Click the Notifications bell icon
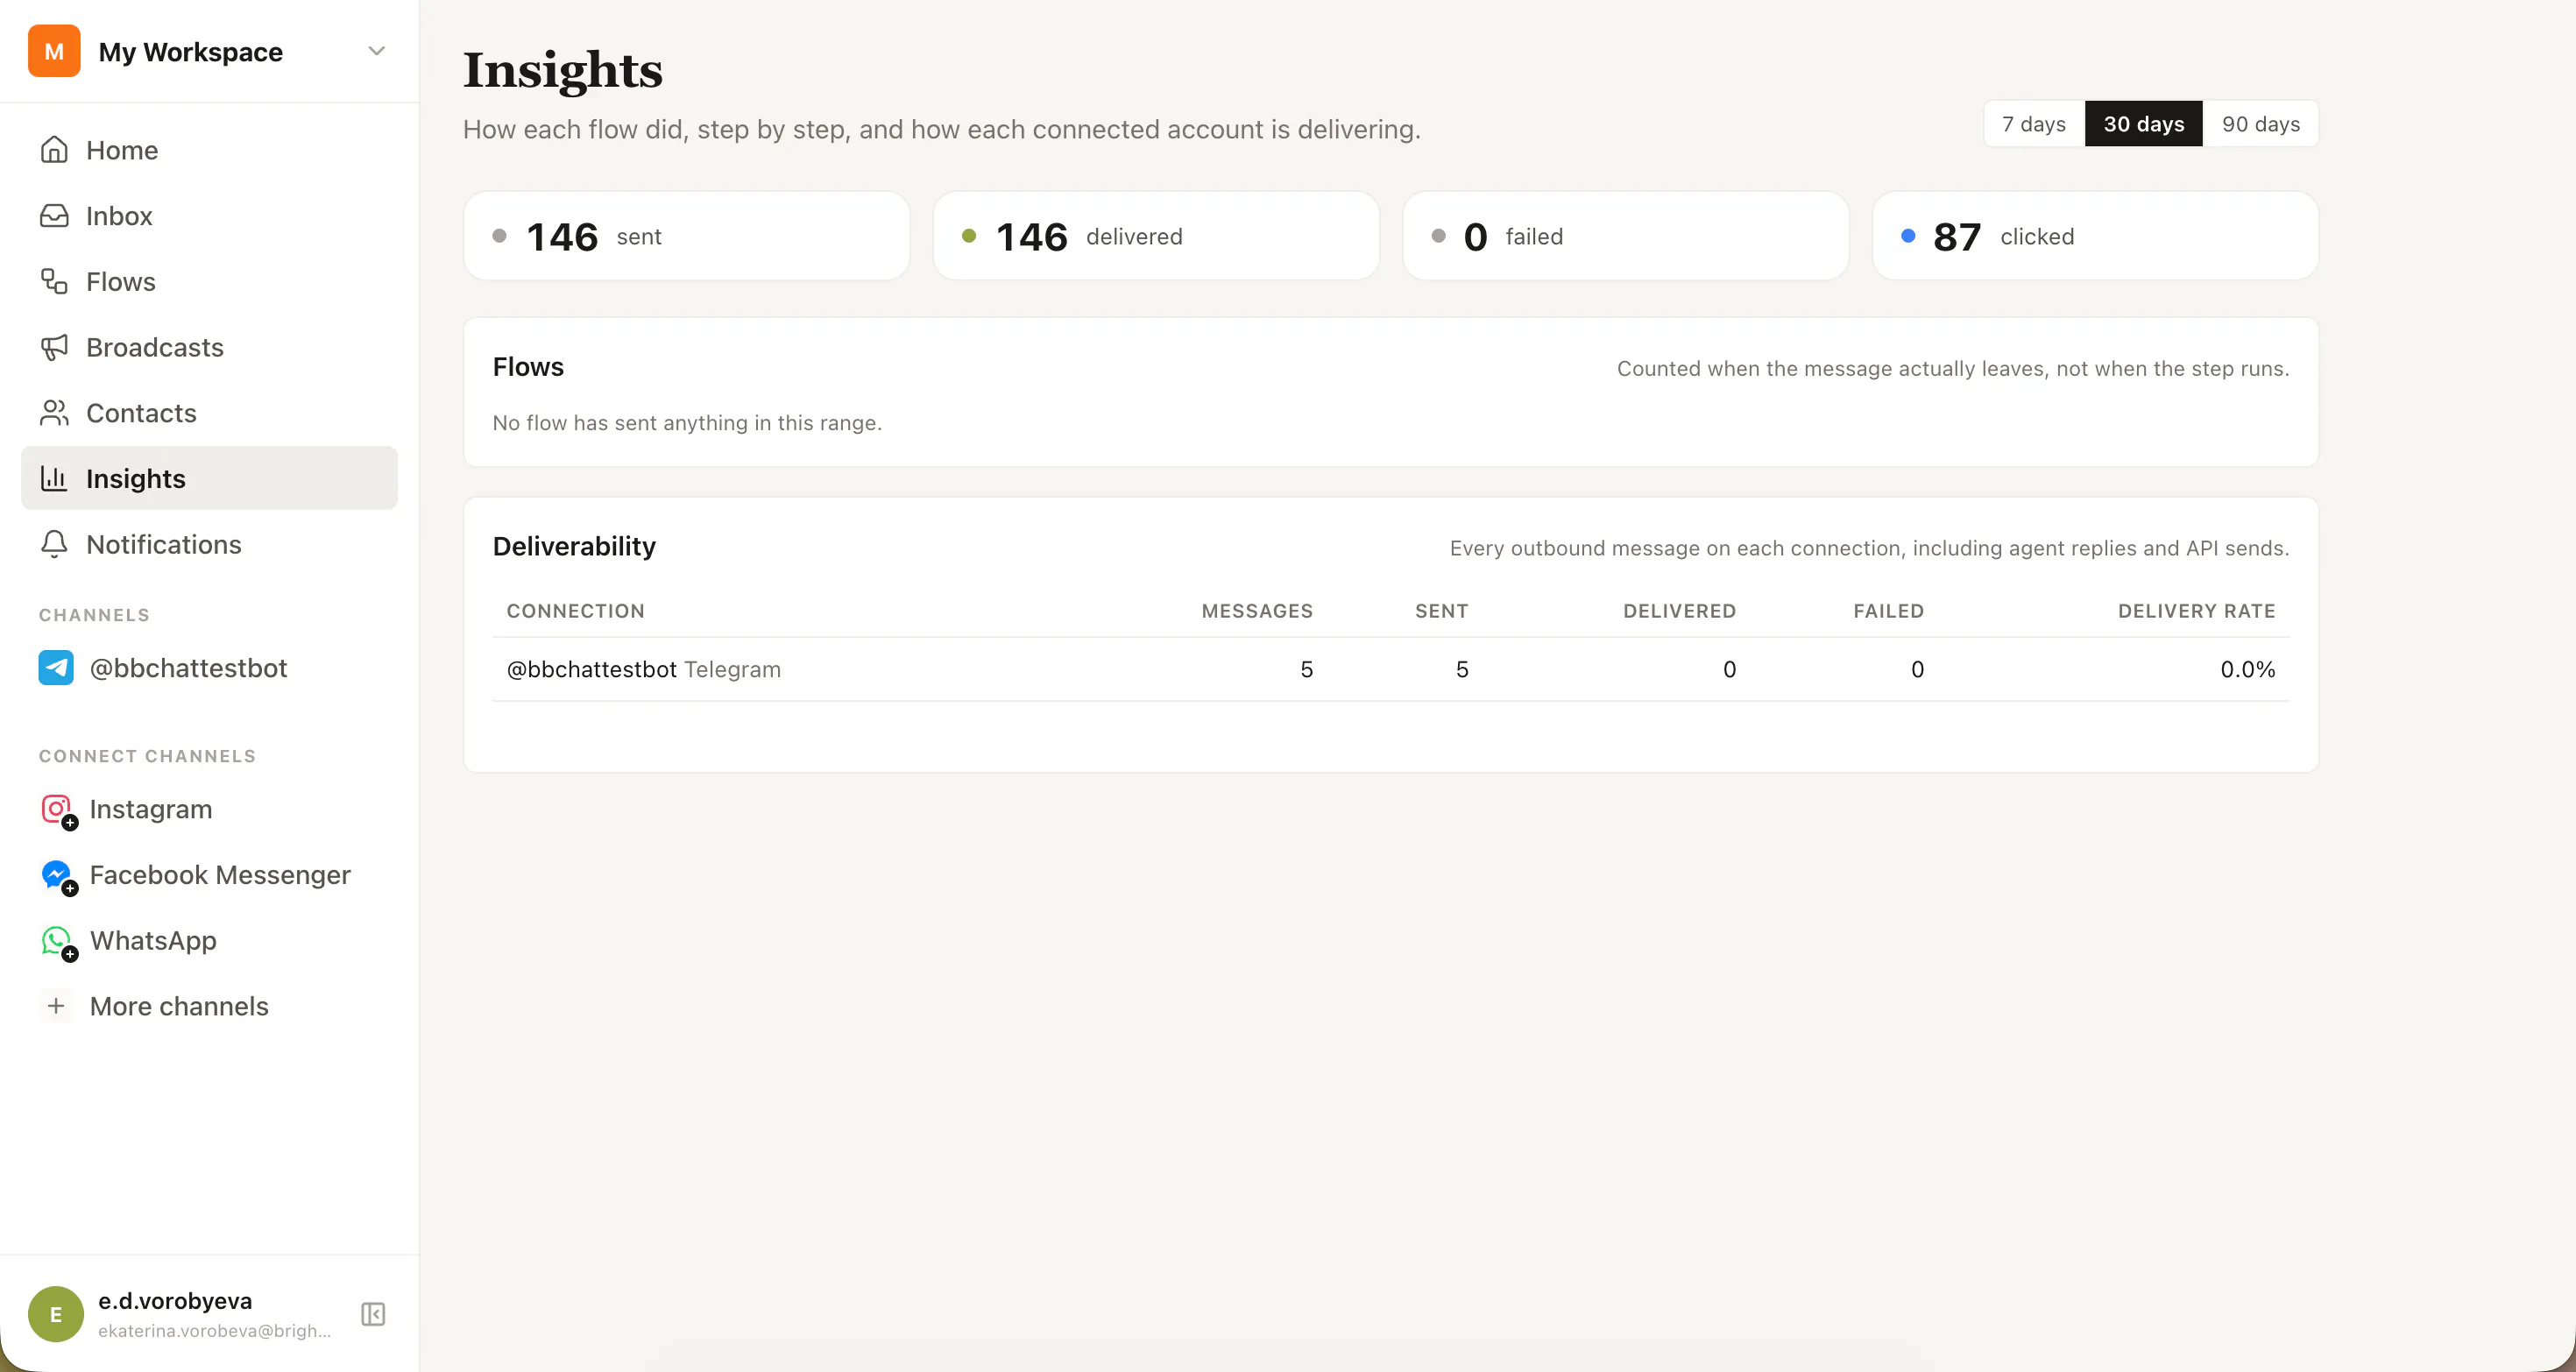 (54, 545)
